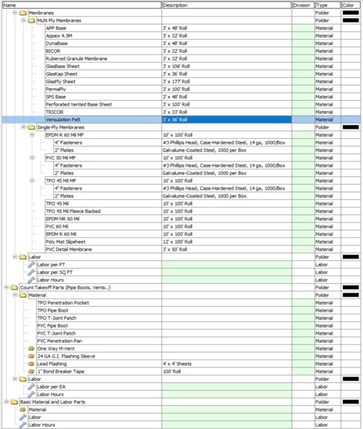Click the wrench icon for Labor per SQ FT
The image size is (363, 429).
31,272
